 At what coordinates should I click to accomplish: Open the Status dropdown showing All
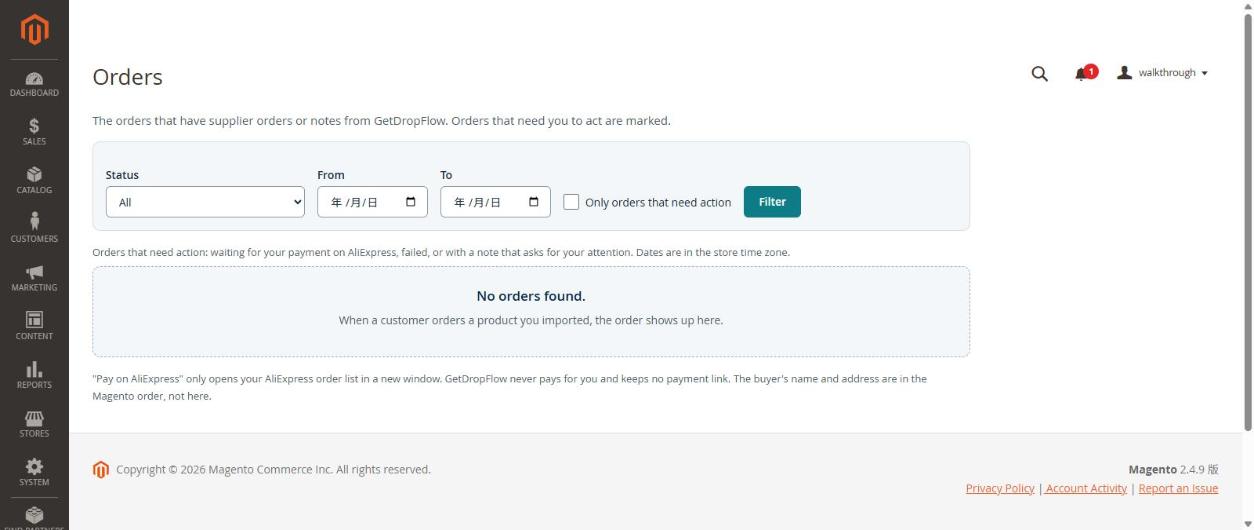pos(205,202)
